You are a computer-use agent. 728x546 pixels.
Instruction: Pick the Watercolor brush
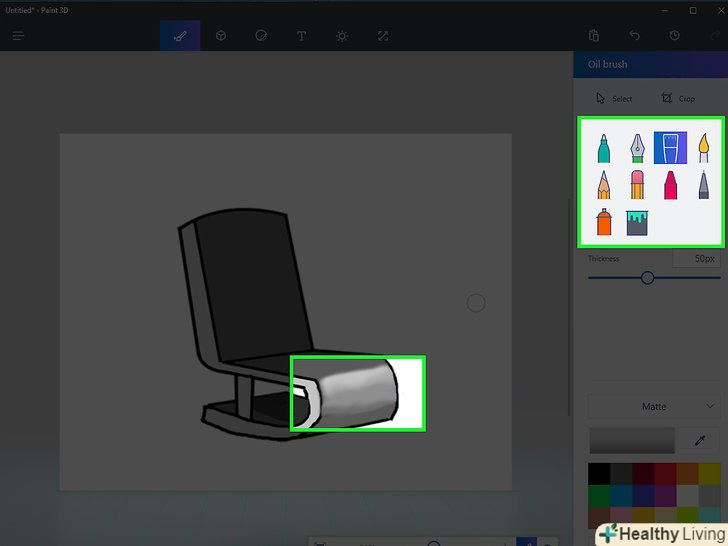coord(704,149)
